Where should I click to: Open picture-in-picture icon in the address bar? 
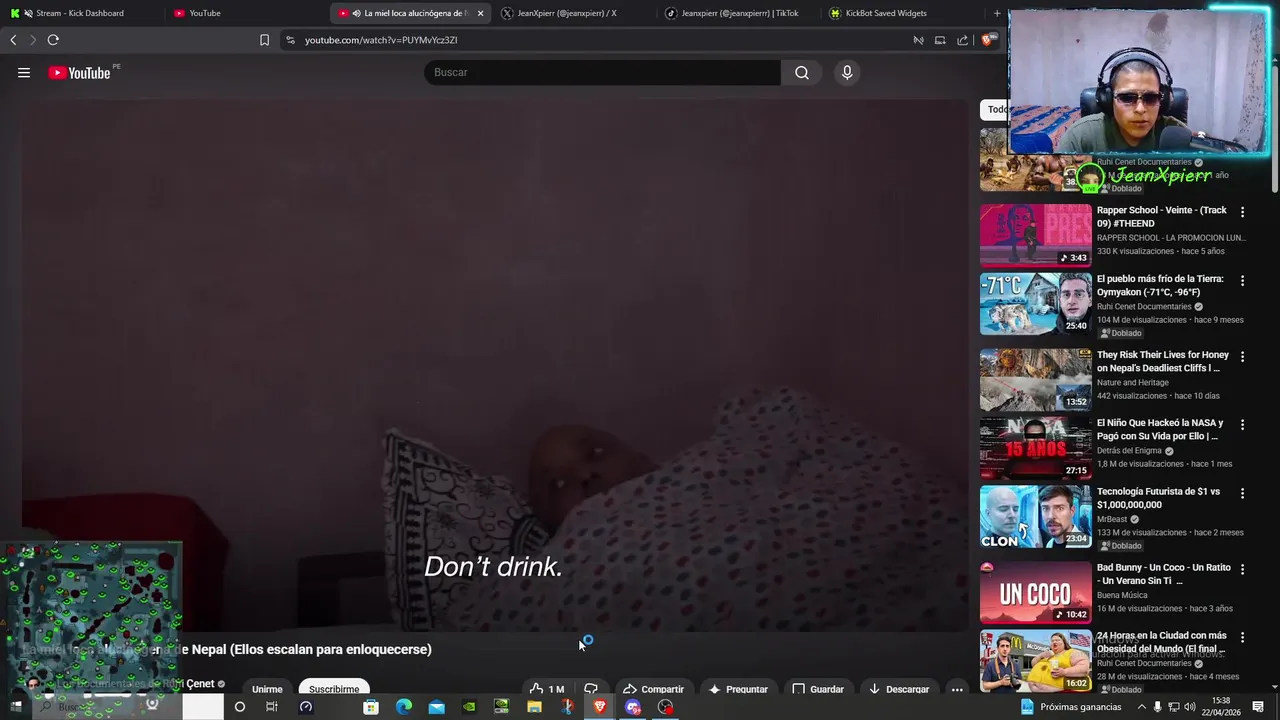[940, 40]
